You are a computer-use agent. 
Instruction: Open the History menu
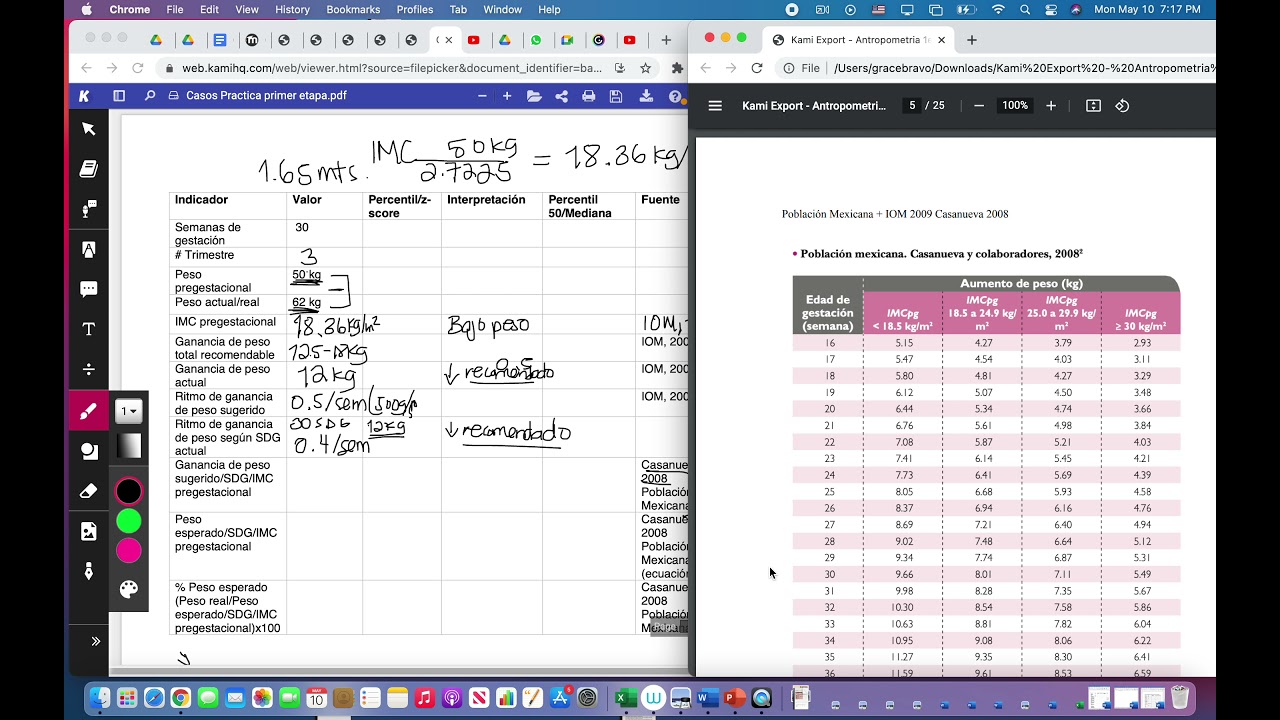(x=292, y=9)
